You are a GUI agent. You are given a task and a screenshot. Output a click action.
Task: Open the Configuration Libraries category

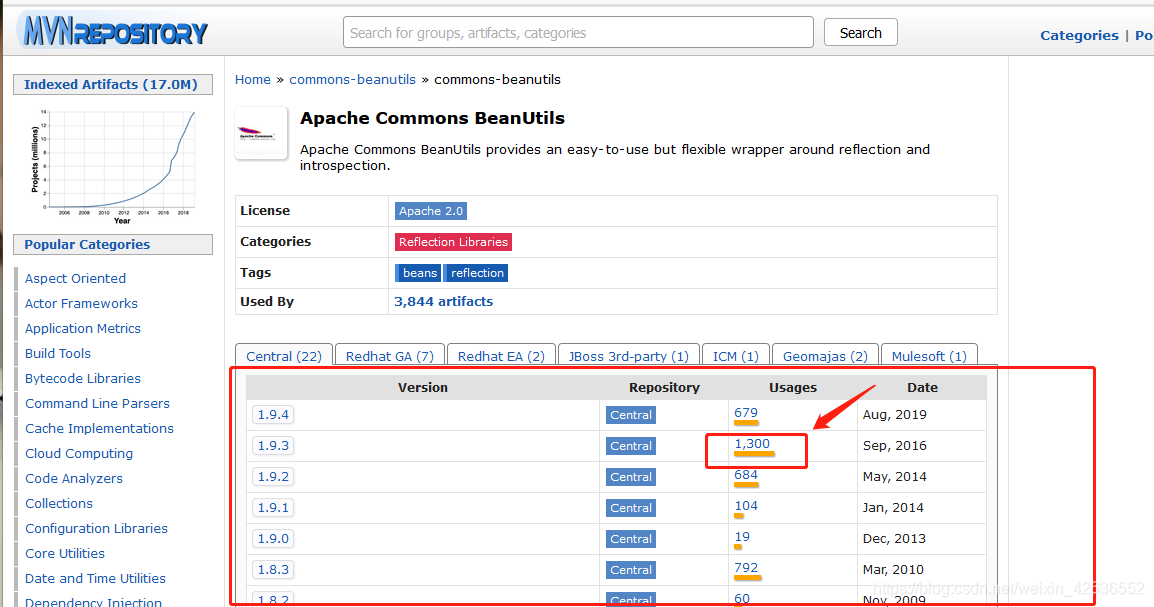tap(96, 528)
